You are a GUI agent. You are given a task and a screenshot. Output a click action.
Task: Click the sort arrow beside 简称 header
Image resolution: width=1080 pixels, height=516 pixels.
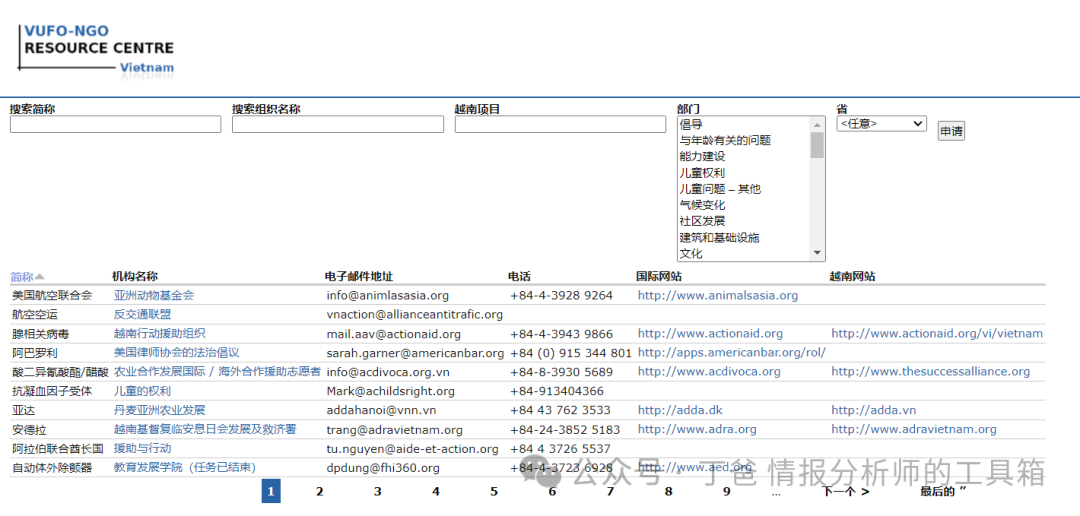click(x=39, y=277)
